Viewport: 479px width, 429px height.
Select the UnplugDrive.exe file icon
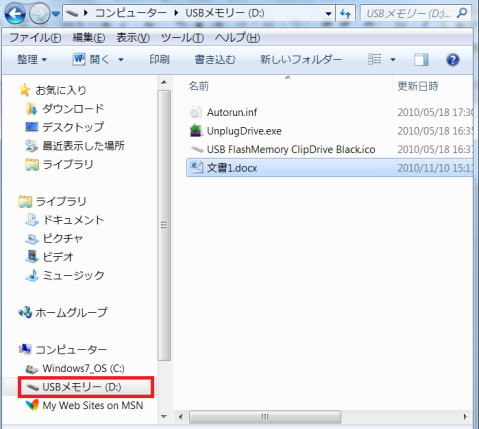(196, 131)
